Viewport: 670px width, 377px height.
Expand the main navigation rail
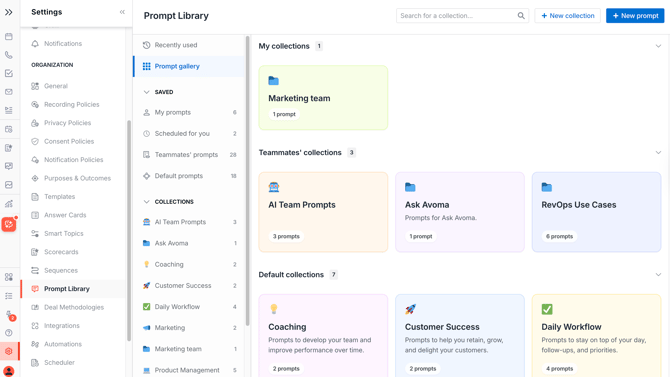(9, 12)
